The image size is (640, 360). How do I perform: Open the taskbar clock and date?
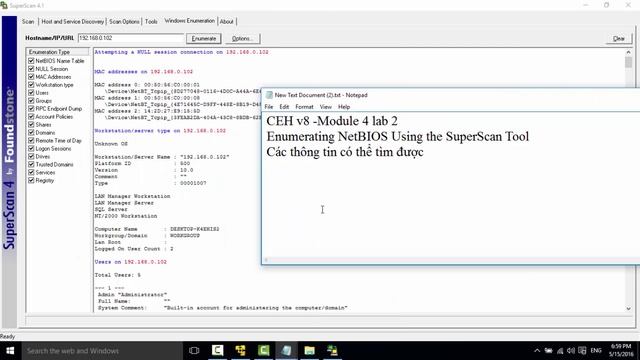pyautogui.click(x=621, y=350)
